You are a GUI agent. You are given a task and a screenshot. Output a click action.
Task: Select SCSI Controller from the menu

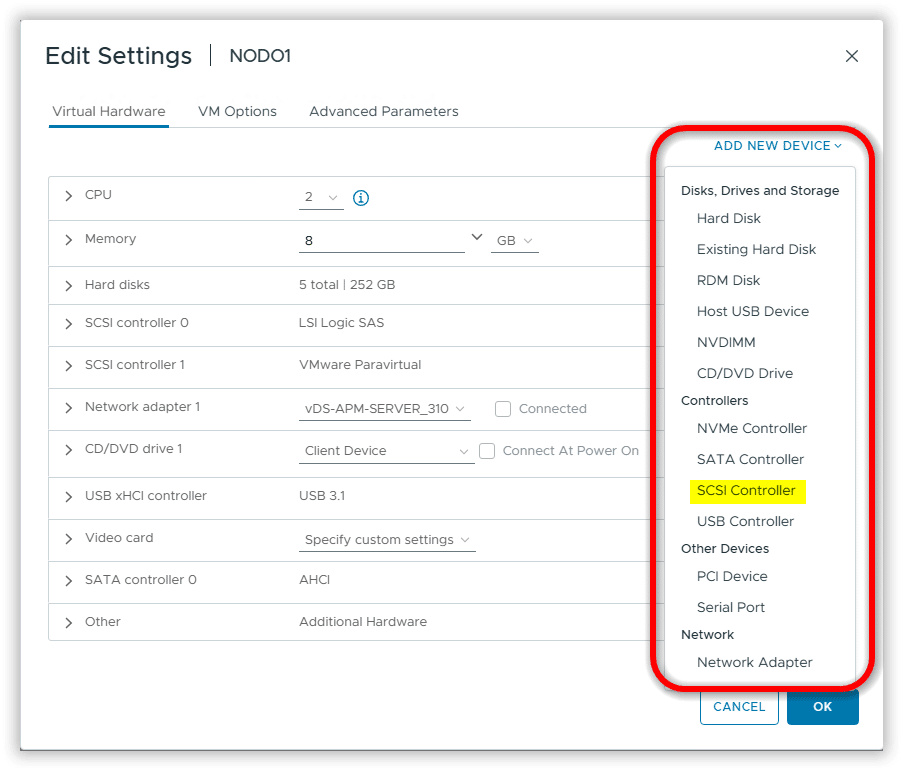746,491
